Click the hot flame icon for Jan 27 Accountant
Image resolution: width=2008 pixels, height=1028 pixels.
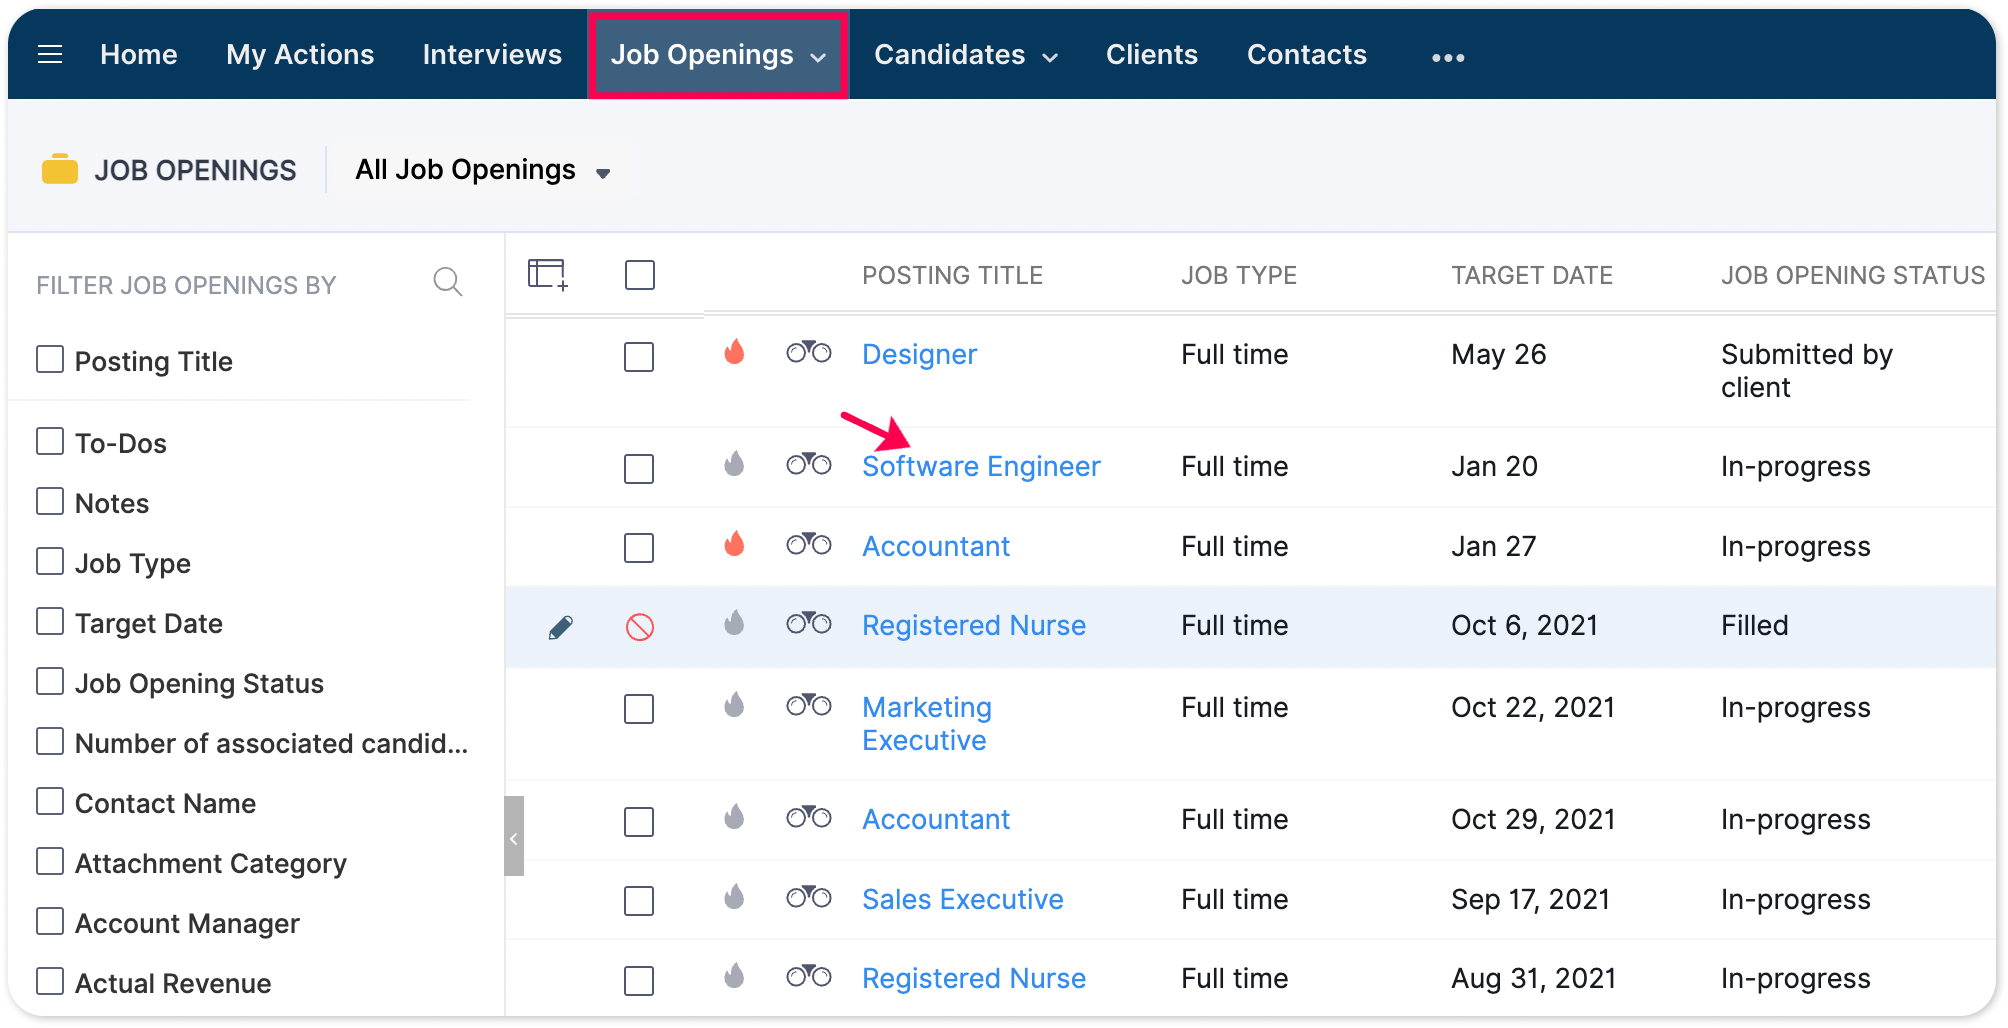[x=734, y=544]
